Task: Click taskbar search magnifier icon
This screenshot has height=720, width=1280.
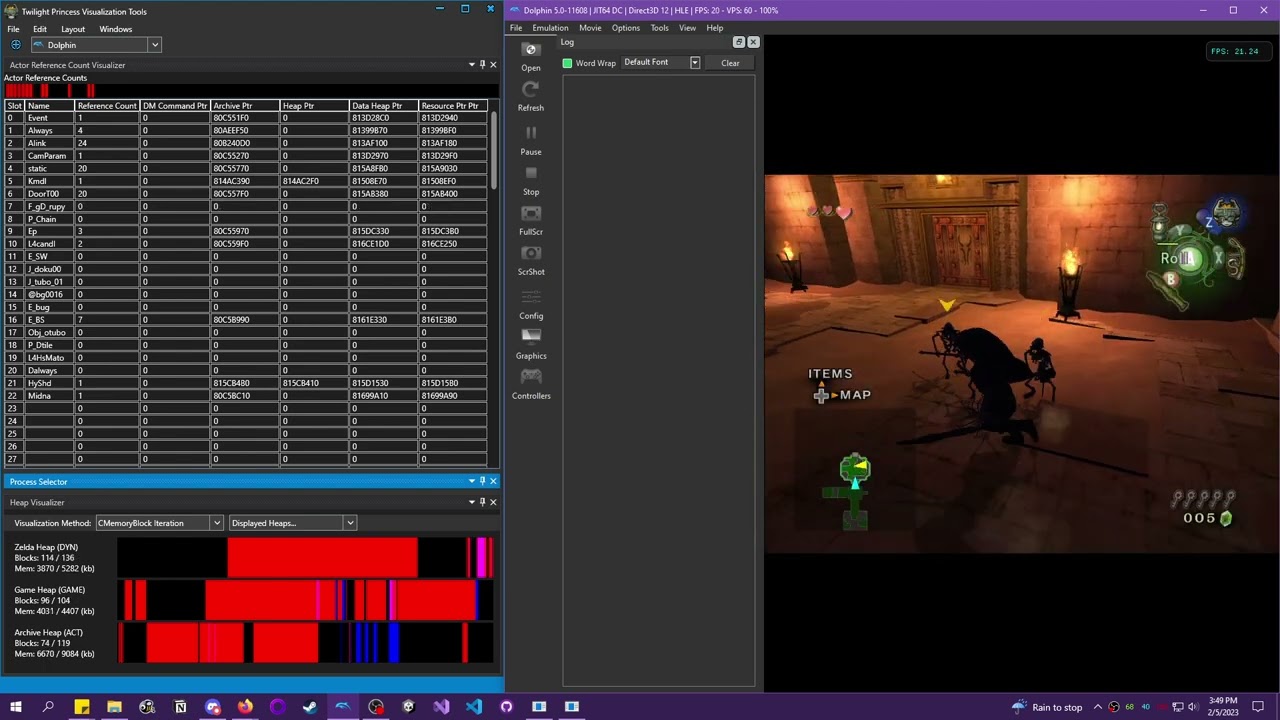Action: click(48, 707)
